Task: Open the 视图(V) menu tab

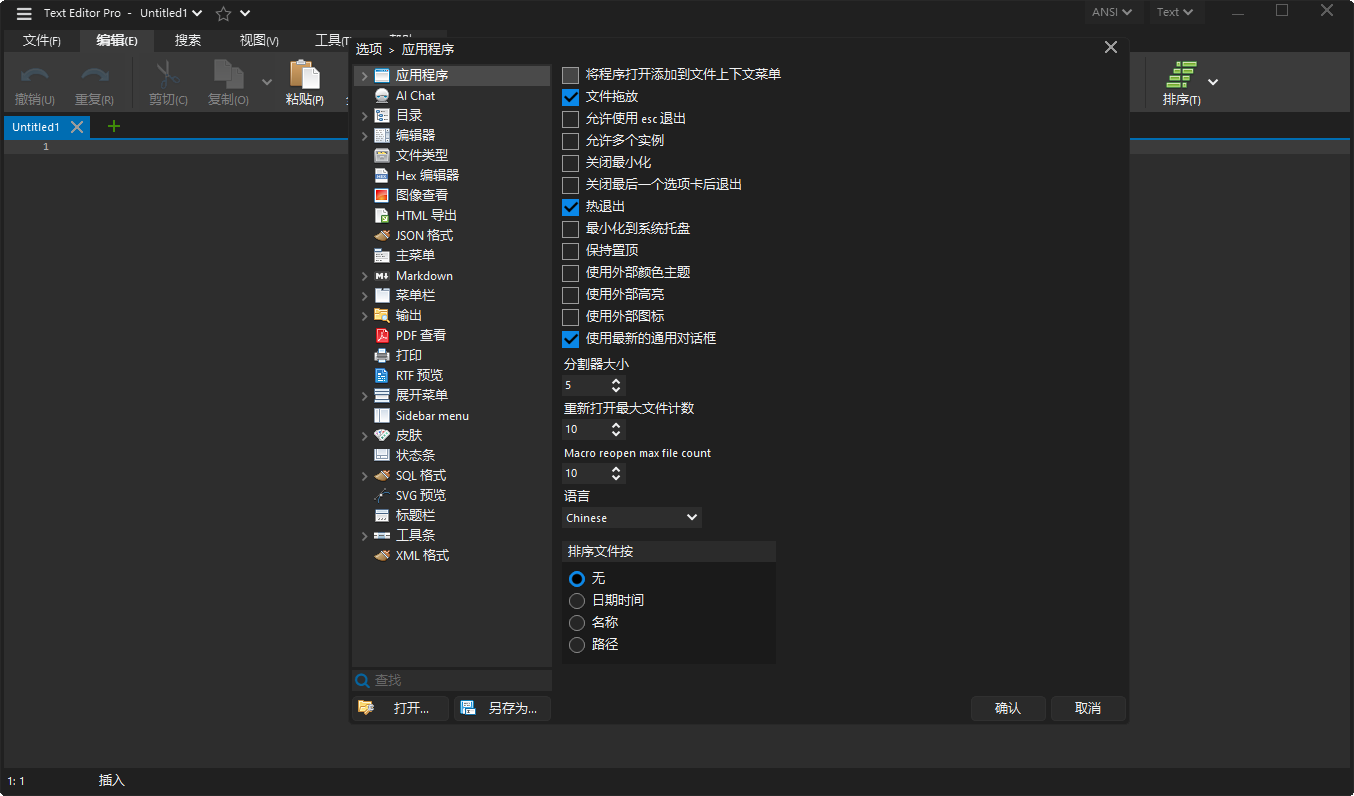Action: coord(258,40)
